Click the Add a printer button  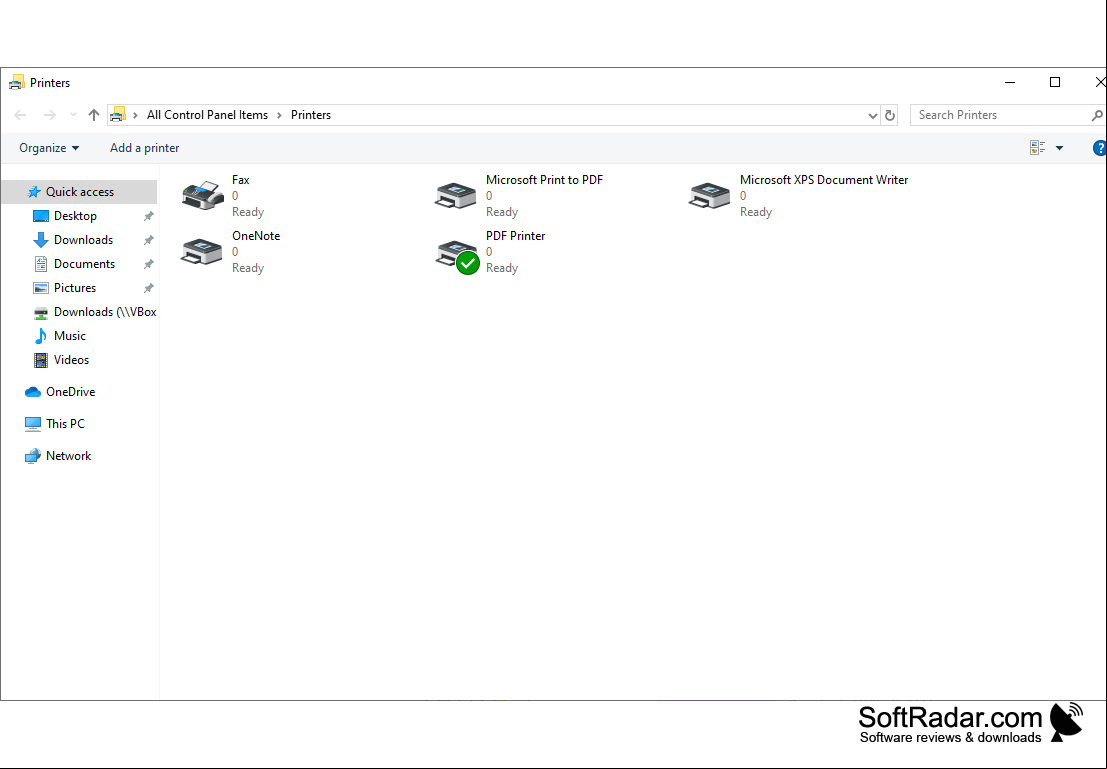click(x=145, y=148)
